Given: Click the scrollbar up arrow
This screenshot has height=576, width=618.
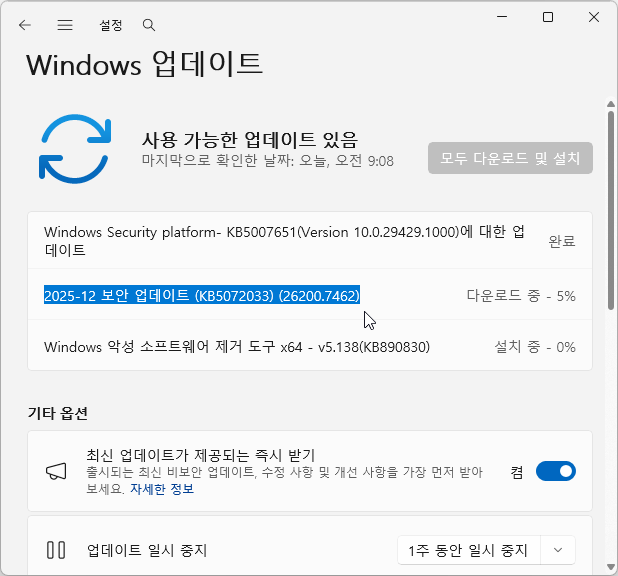Looking at the screenshot, I should point(611,104).
